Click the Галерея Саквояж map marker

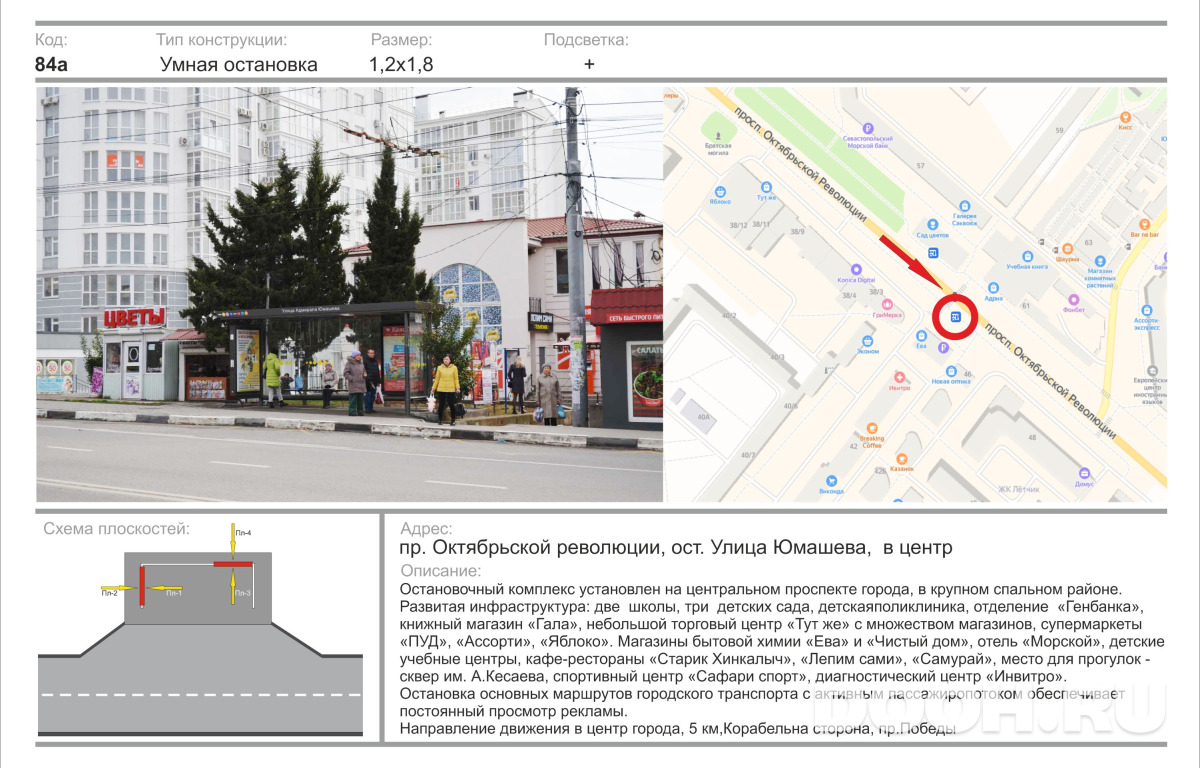pyautogui.click(x=964, y=204)
